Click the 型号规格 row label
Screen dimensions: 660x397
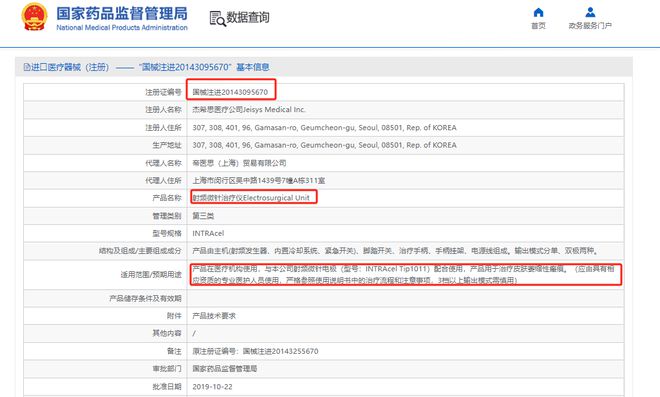tap(167, 233)
